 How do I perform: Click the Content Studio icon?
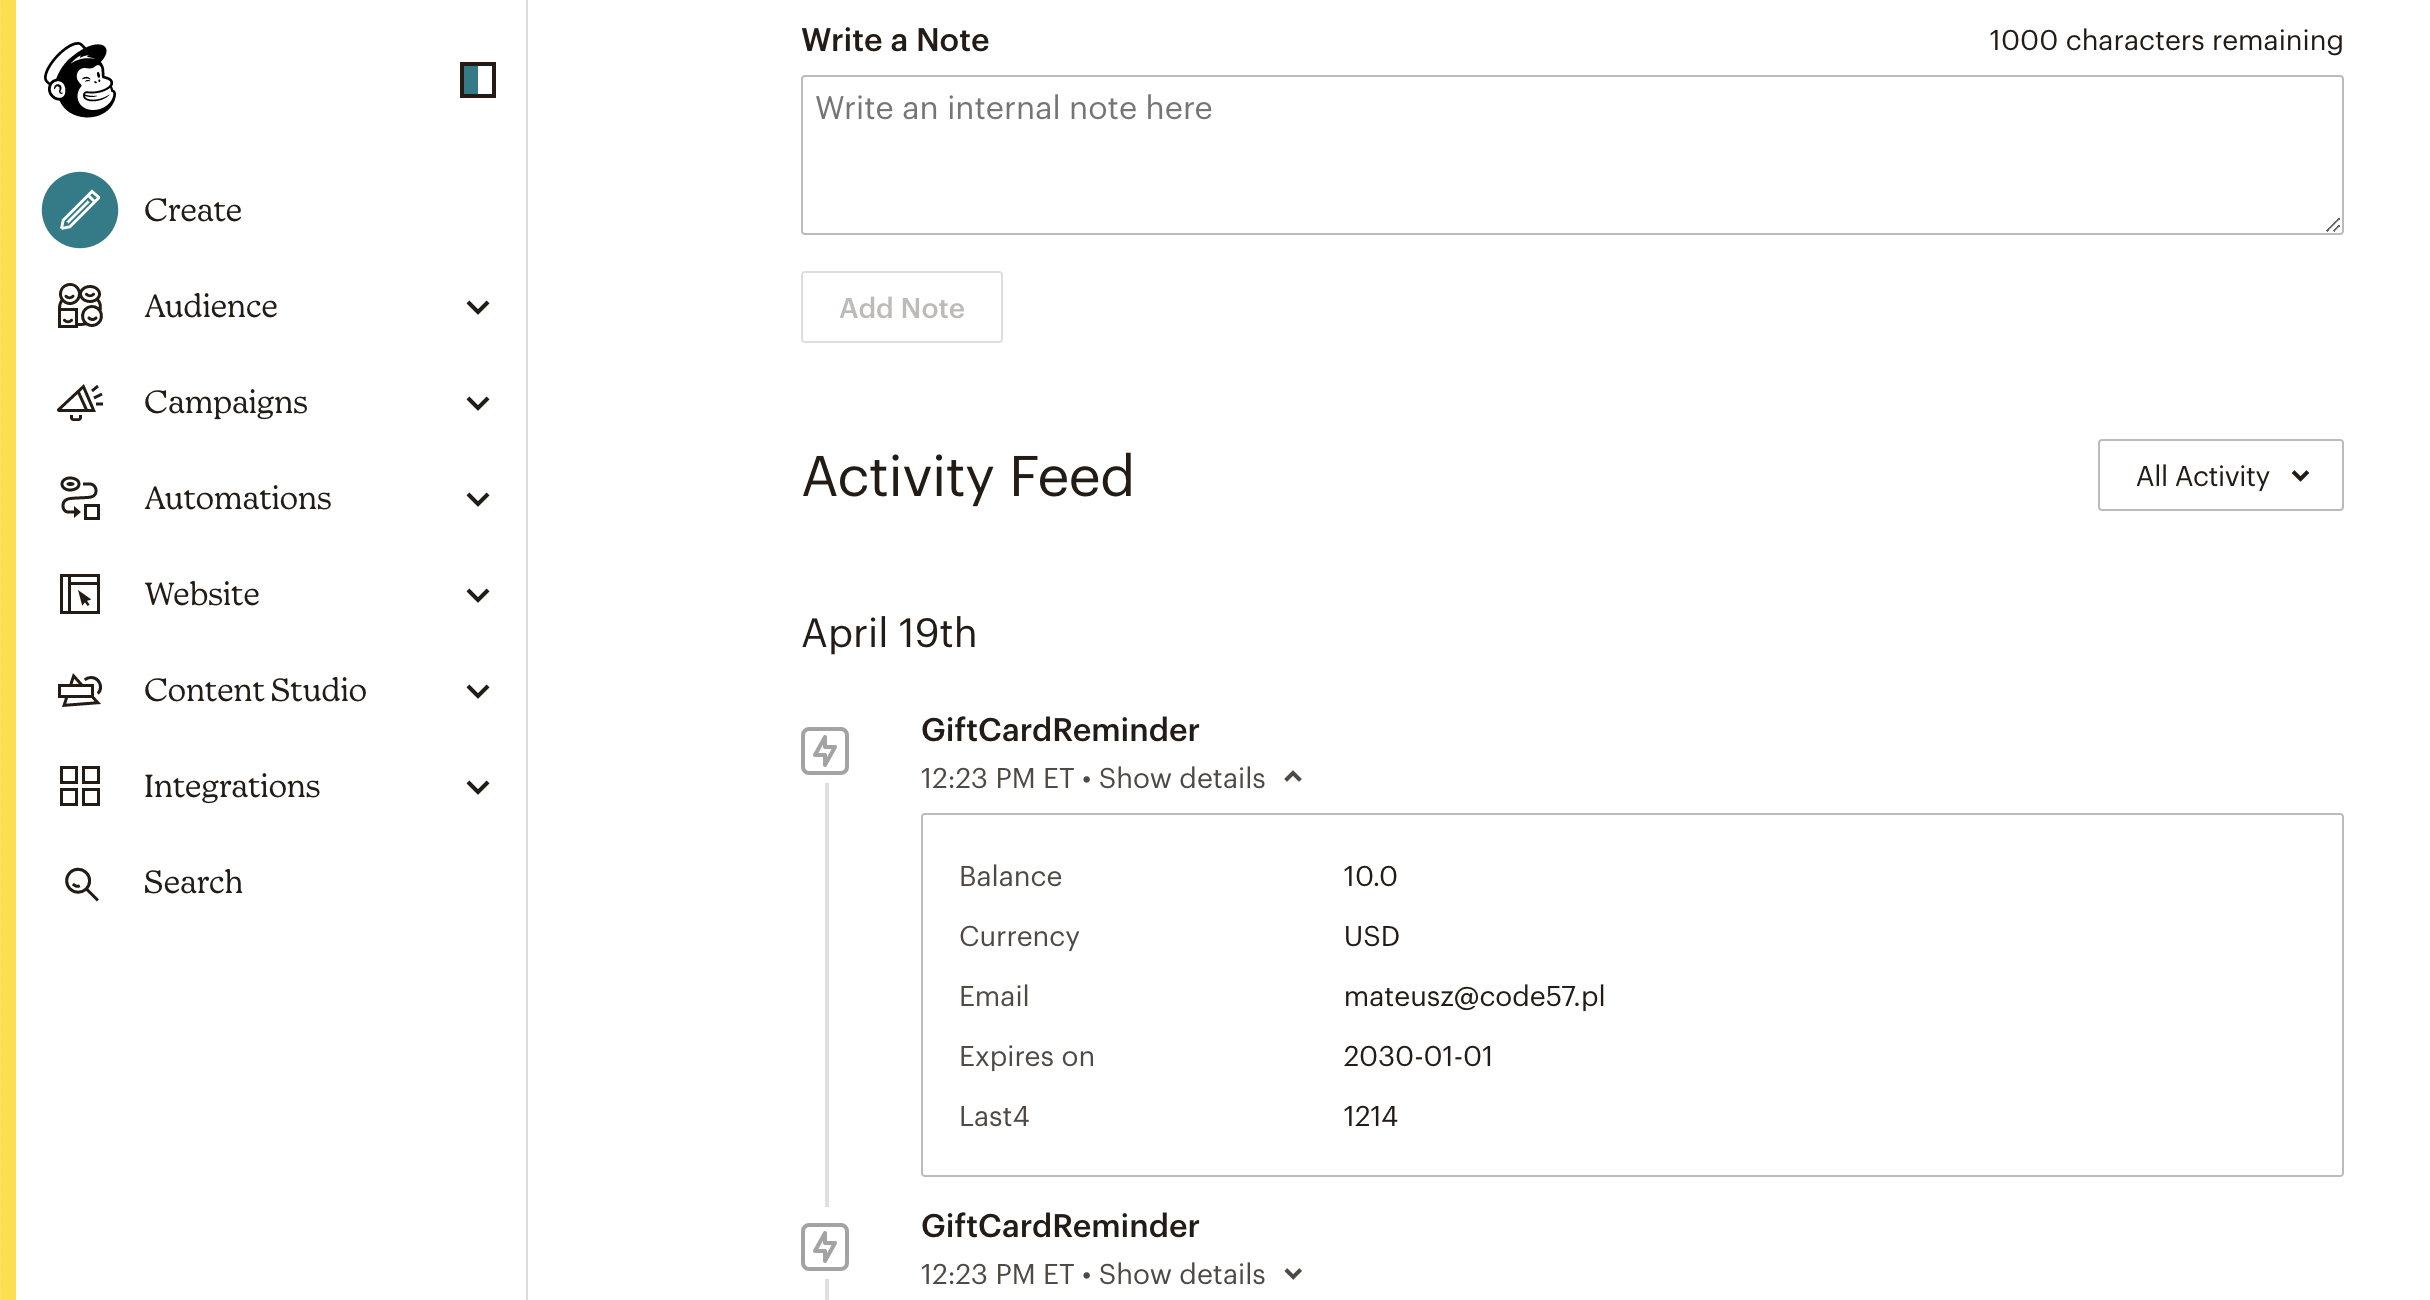[80, 690]
